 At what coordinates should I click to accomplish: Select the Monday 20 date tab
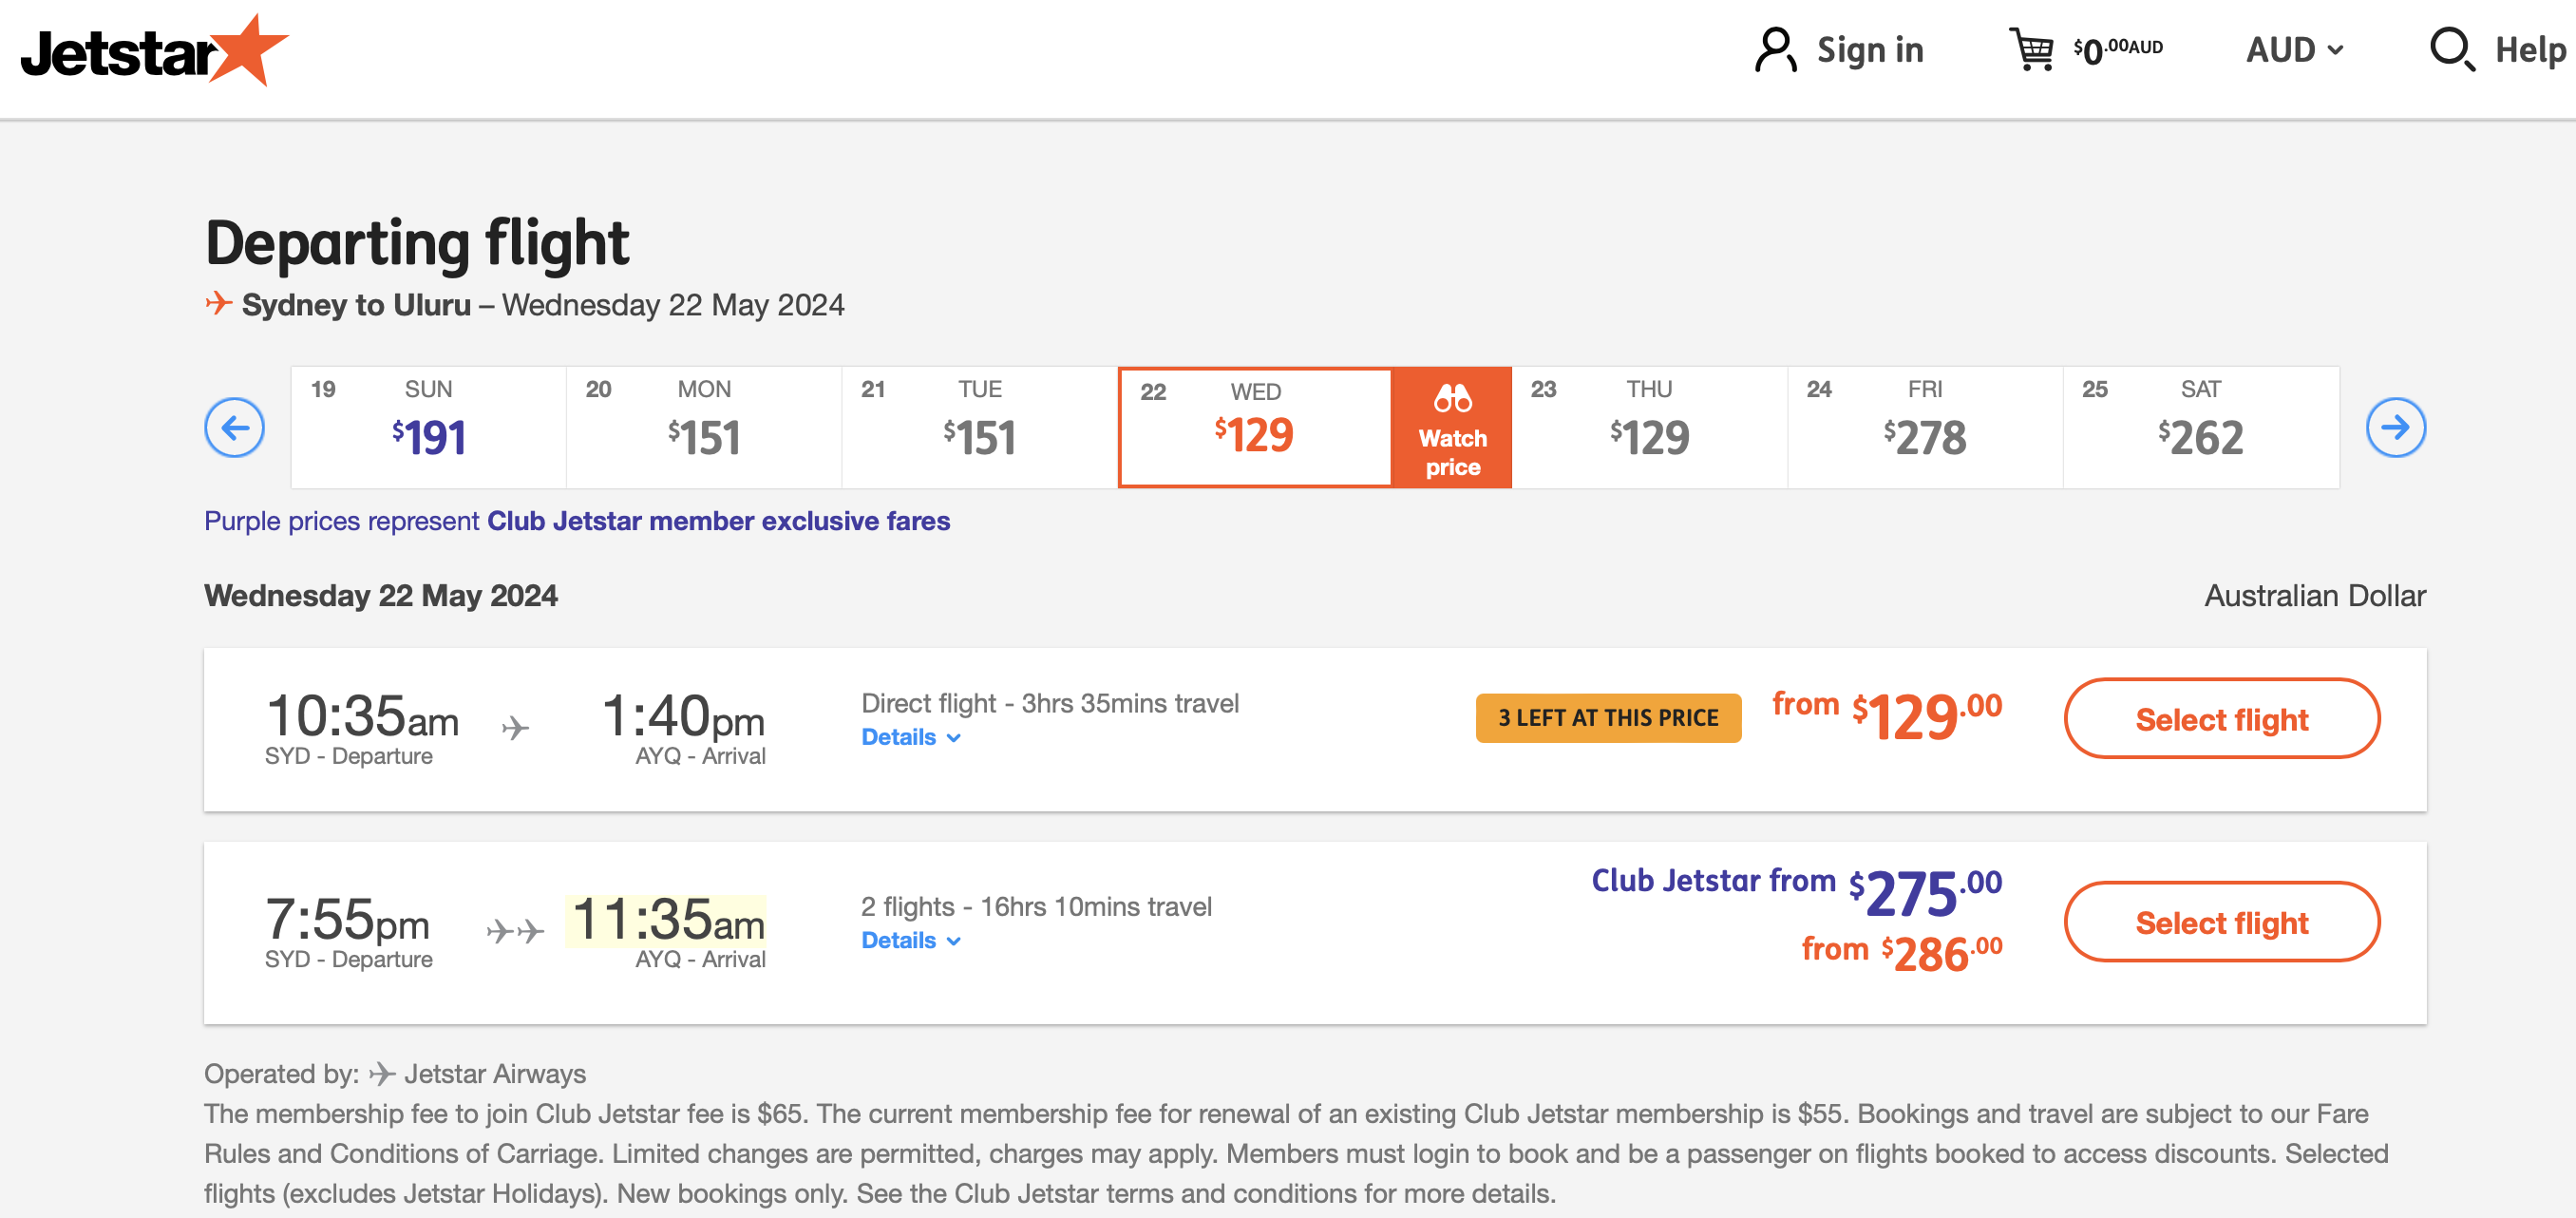704,428
